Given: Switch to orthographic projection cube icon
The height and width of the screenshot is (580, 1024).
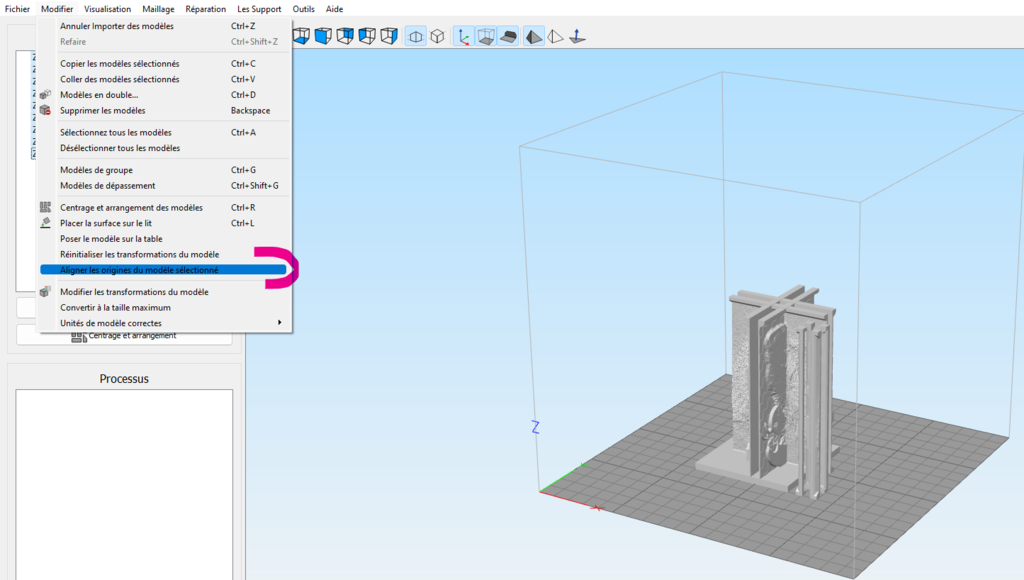Looking at the screenshot, I should 437,37.
